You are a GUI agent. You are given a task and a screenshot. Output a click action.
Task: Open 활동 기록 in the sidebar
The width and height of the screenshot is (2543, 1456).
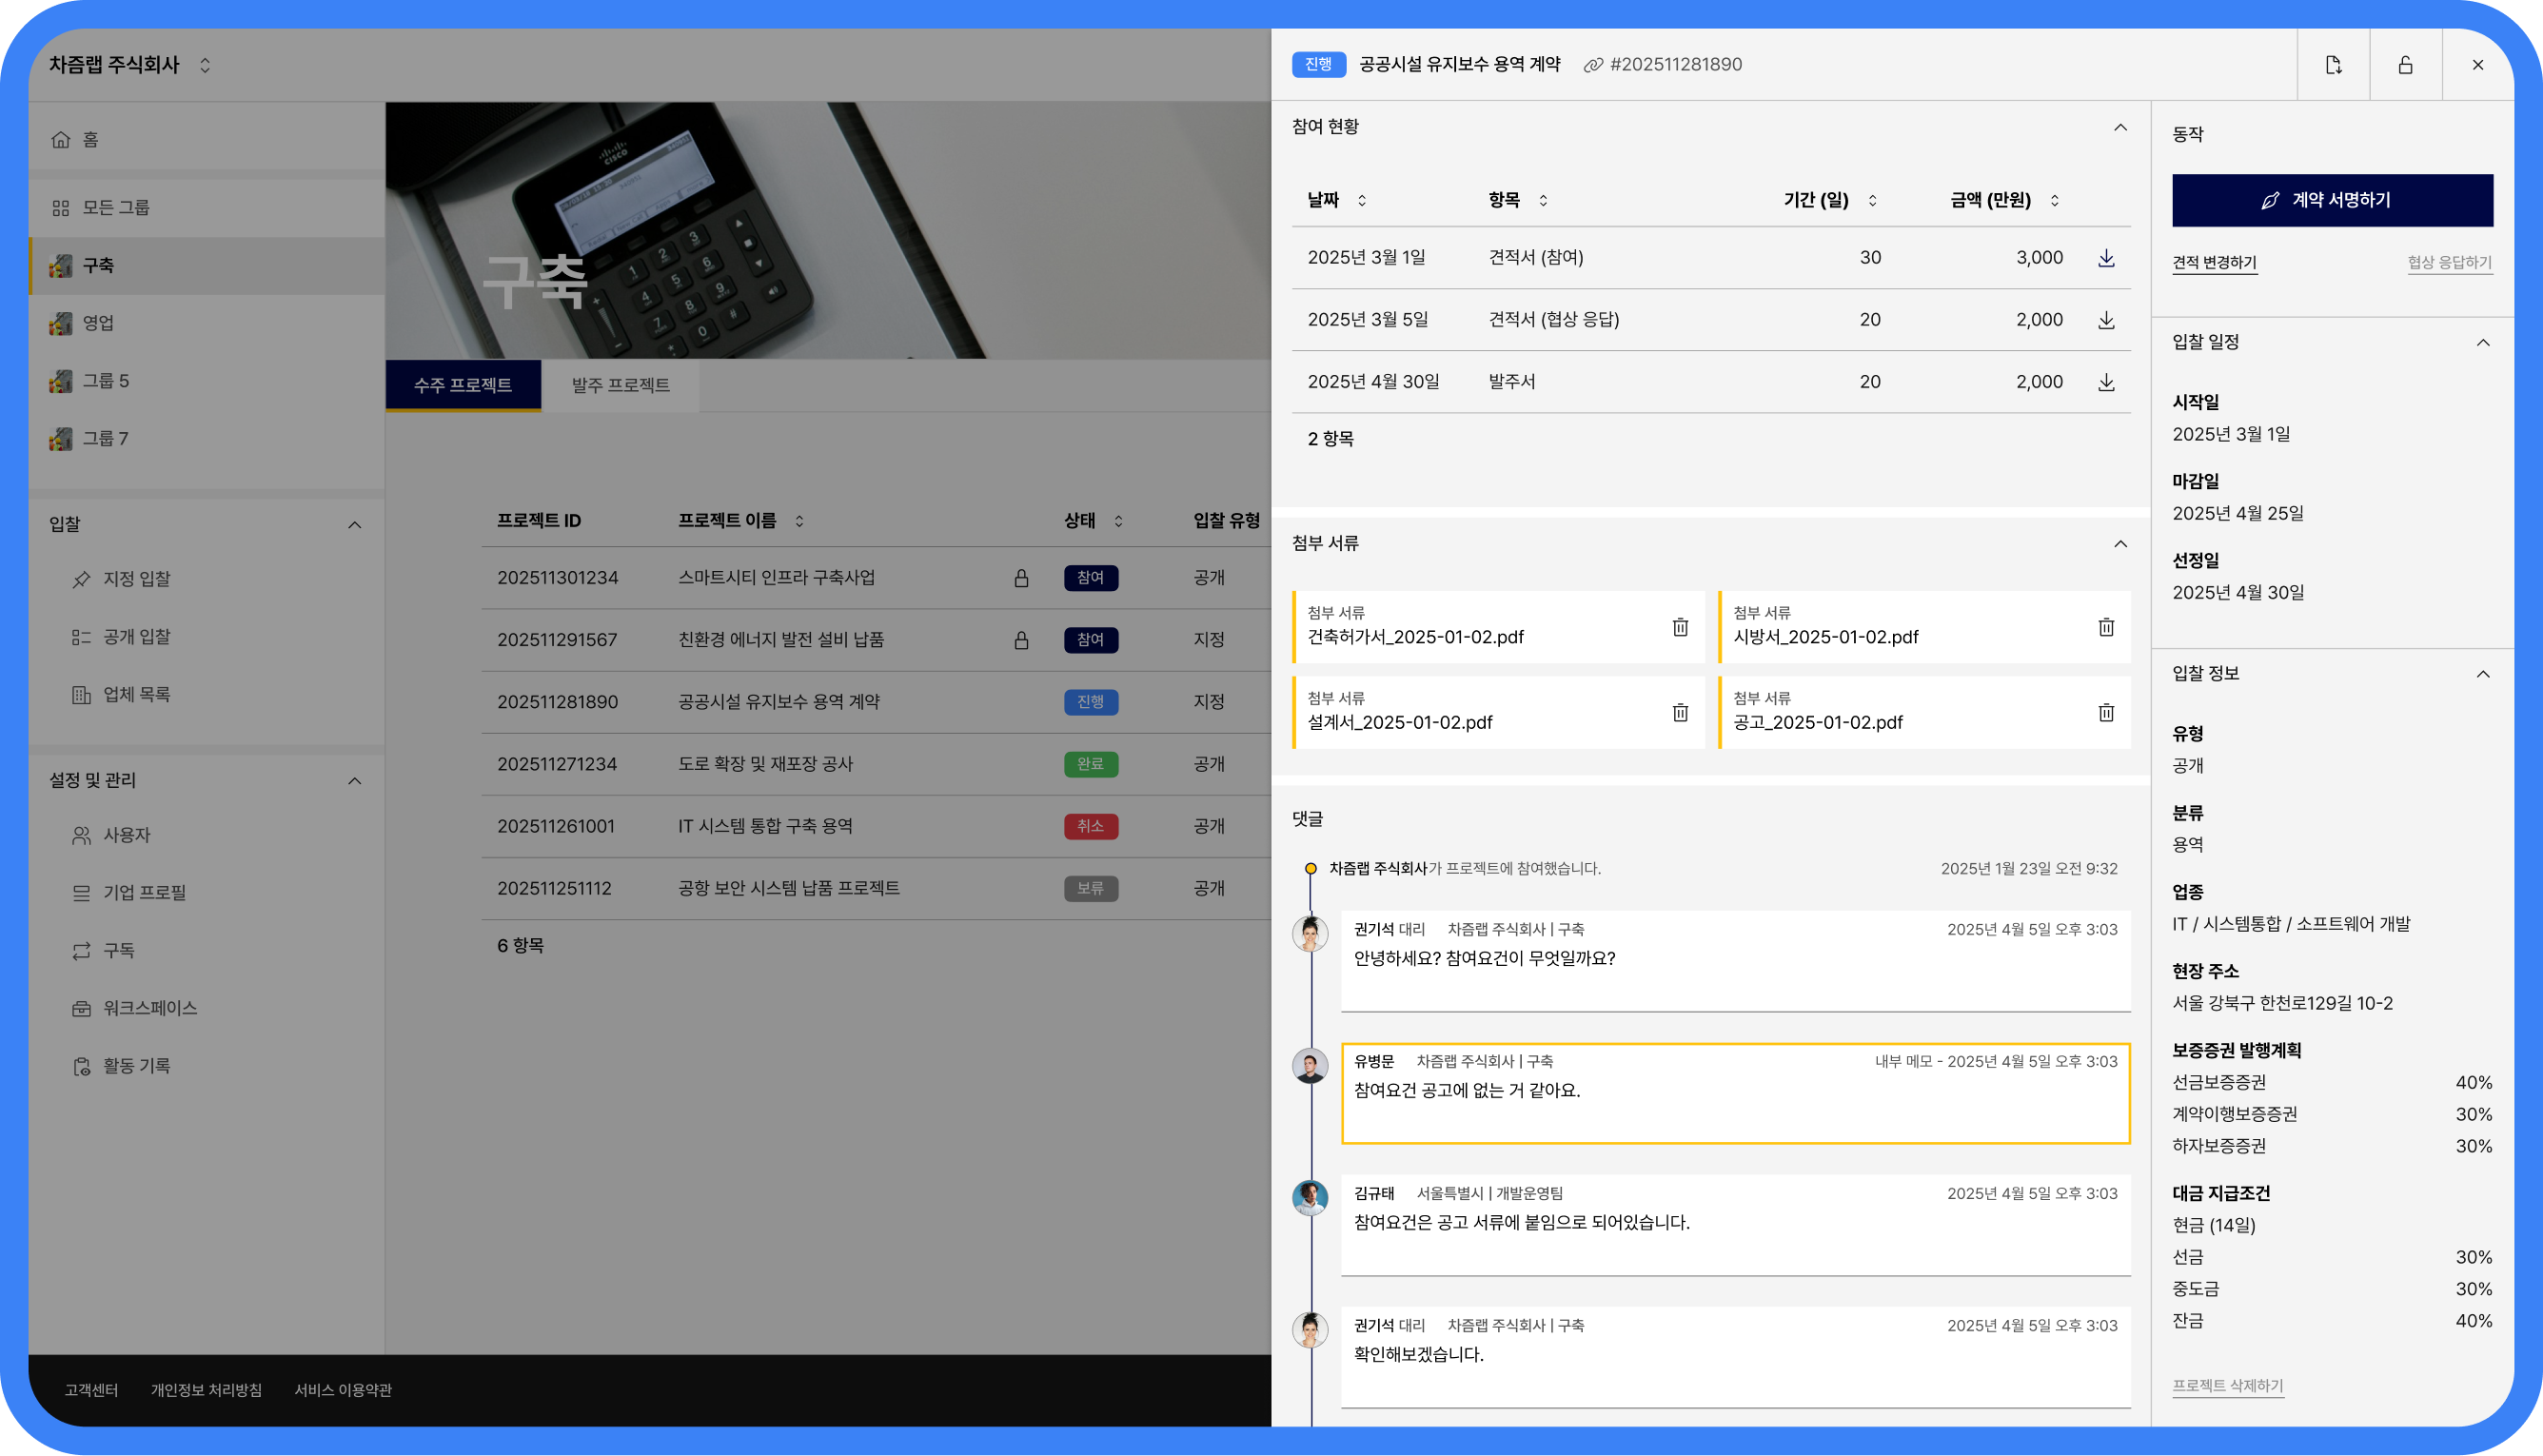point(137,1066)
